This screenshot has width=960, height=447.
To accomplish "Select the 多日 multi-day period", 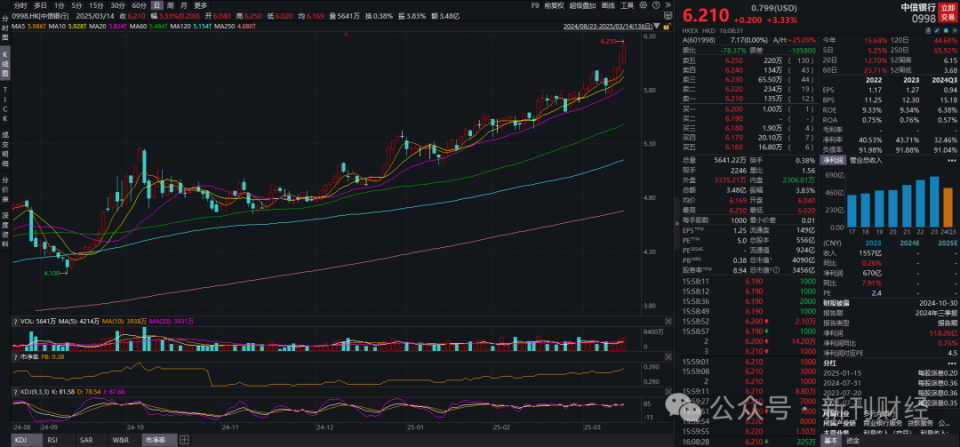I will [40, 5].
